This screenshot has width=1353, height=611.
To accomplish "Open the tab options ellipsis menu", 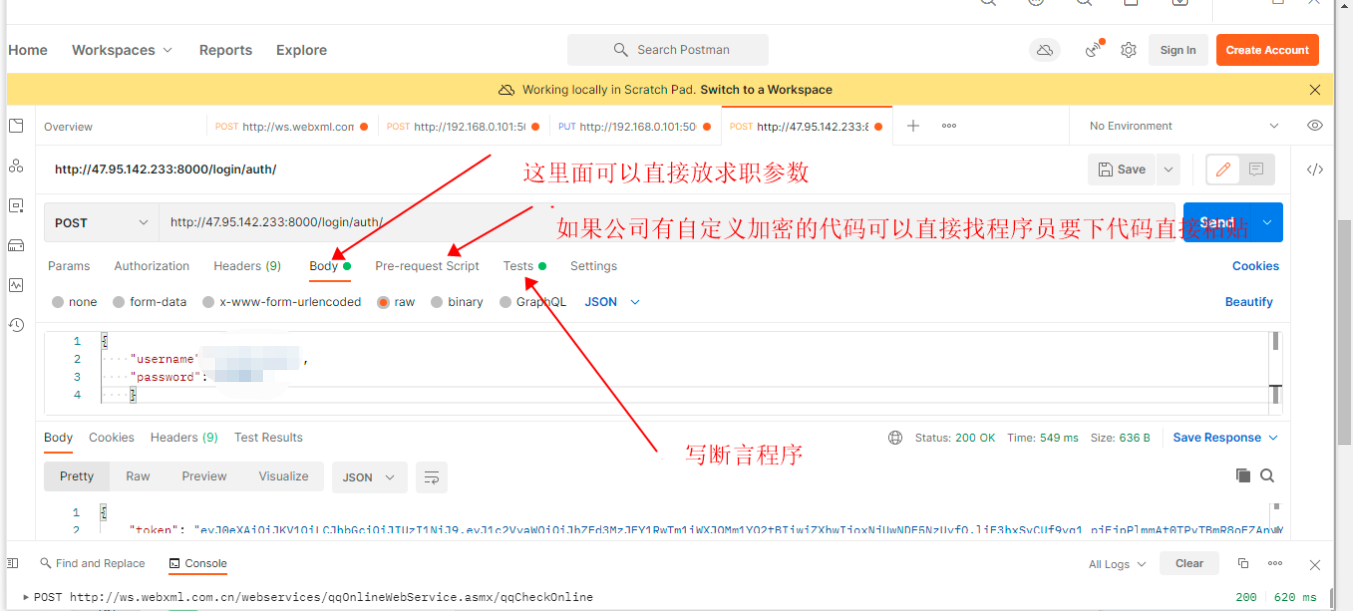I will [x=949, y=126].
